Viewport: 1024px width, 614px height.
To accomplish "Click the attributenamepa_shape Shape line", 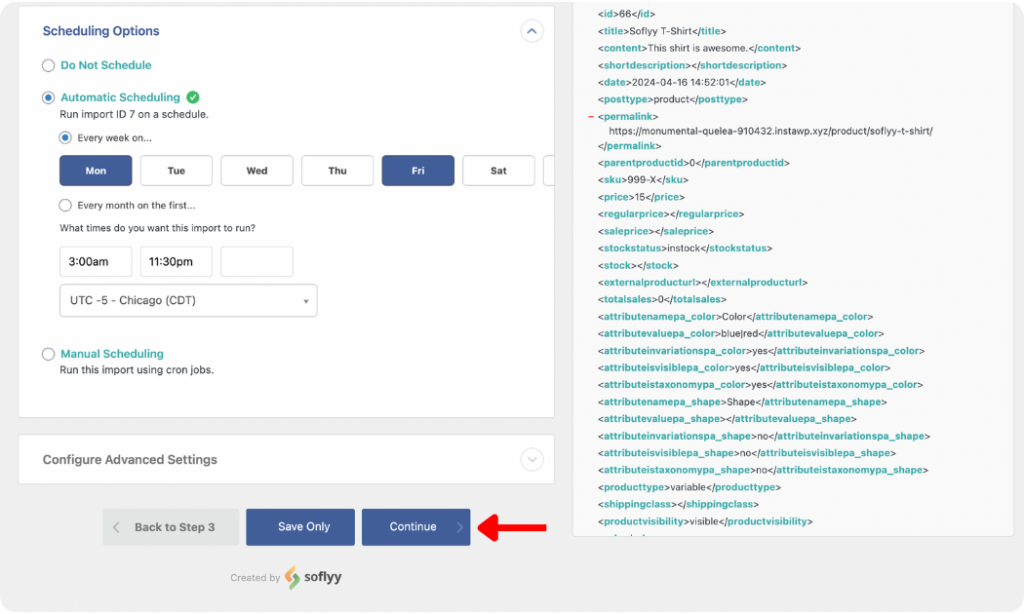I will click(x=743, y=402).
